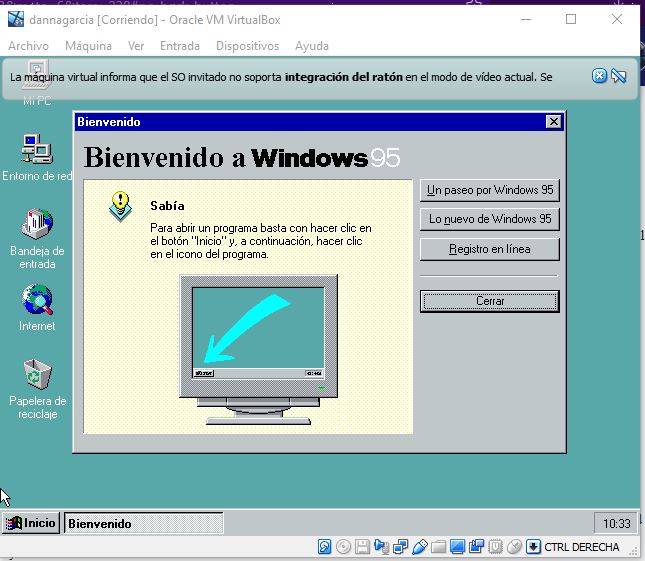Dismiss the mouse integration notification message
This screenshot has height=561, width=645.
(x=599, y=76)
